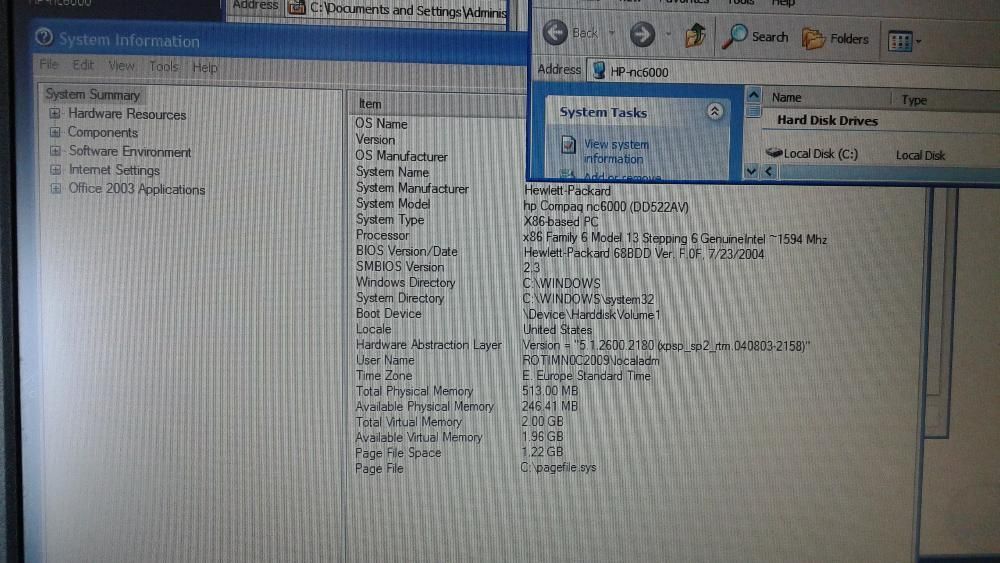Collapse the System Tasks panel chevron
This screenshot has height=563, width=1000.
point(715,112)
